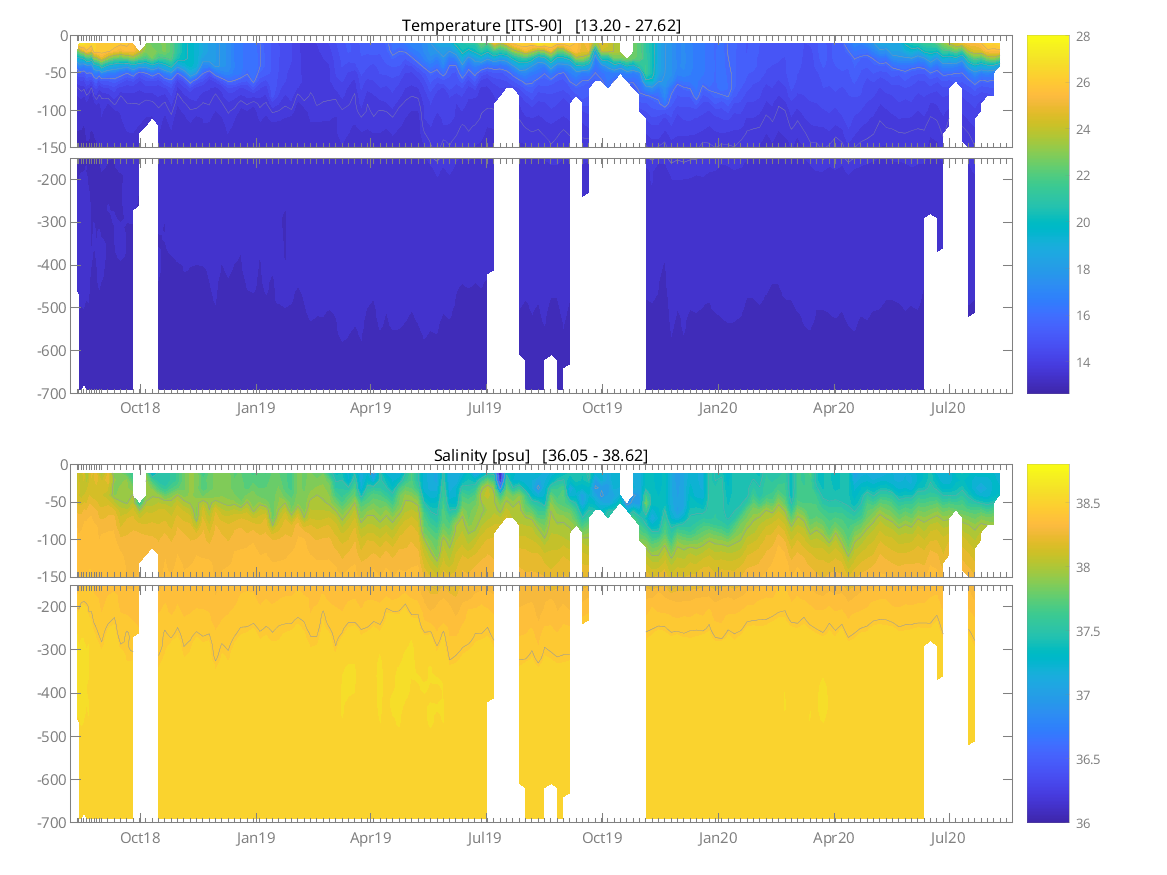This screenshot has height=875, width=1167.
Task: Select the Oct18 date tick under the temperature plot
Action: click(x=140, y=408)
